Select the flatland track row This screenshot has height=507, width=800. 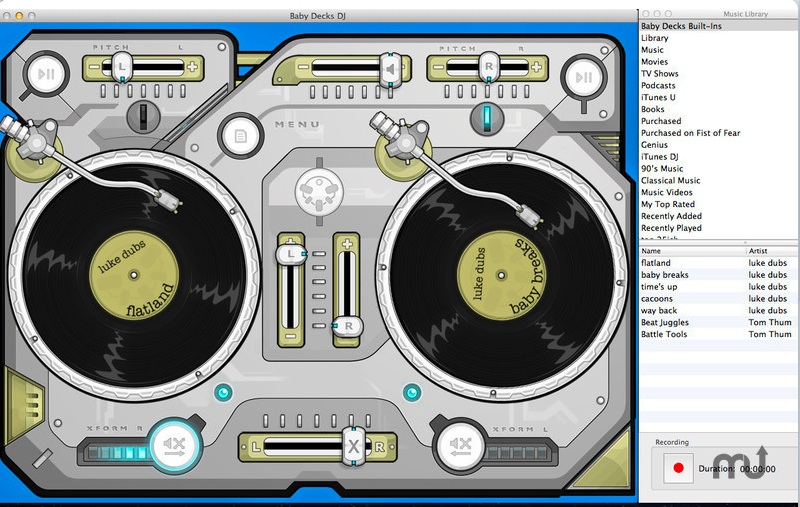point(718,263)
